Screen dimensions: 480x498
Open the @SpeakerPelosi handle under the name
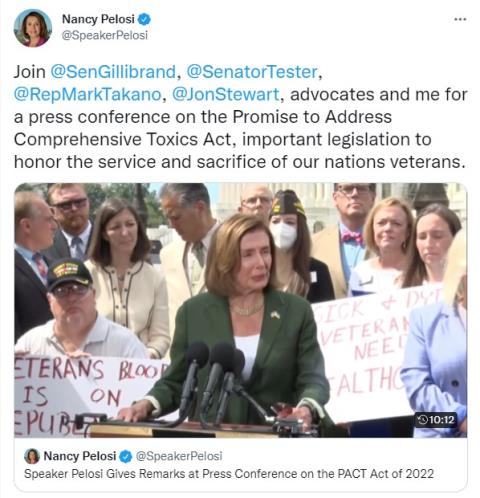tap(105, 35)
